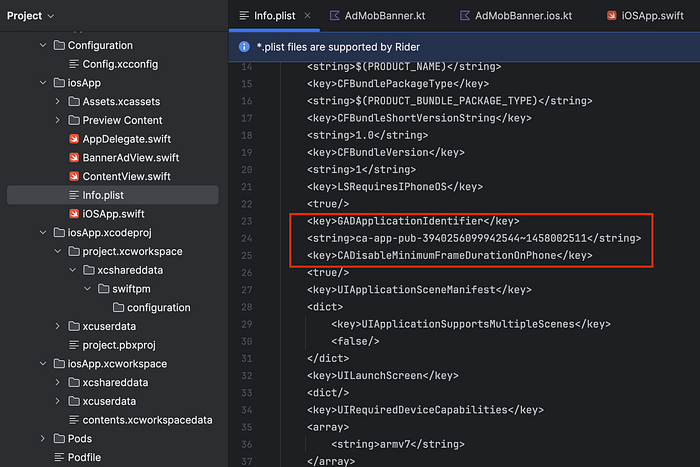700x467 pixels.
Task: Expand the Preview Content folder
Action: tap(58, 120)
